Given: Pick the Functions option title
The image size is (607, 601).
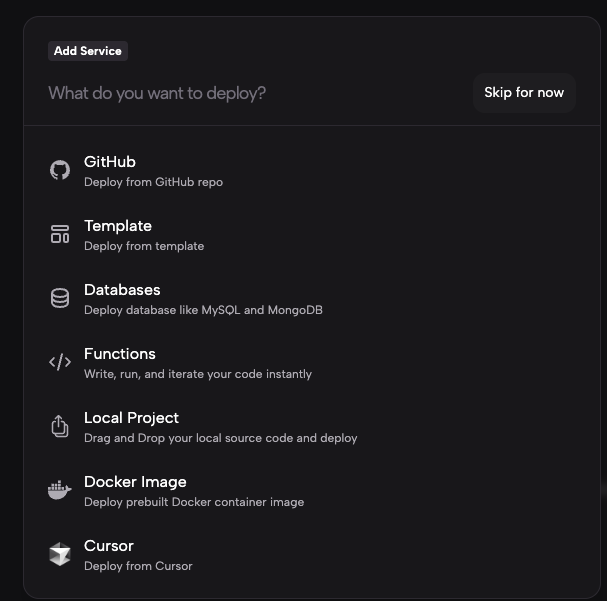Looking at the screenshot, I should 120,354.
